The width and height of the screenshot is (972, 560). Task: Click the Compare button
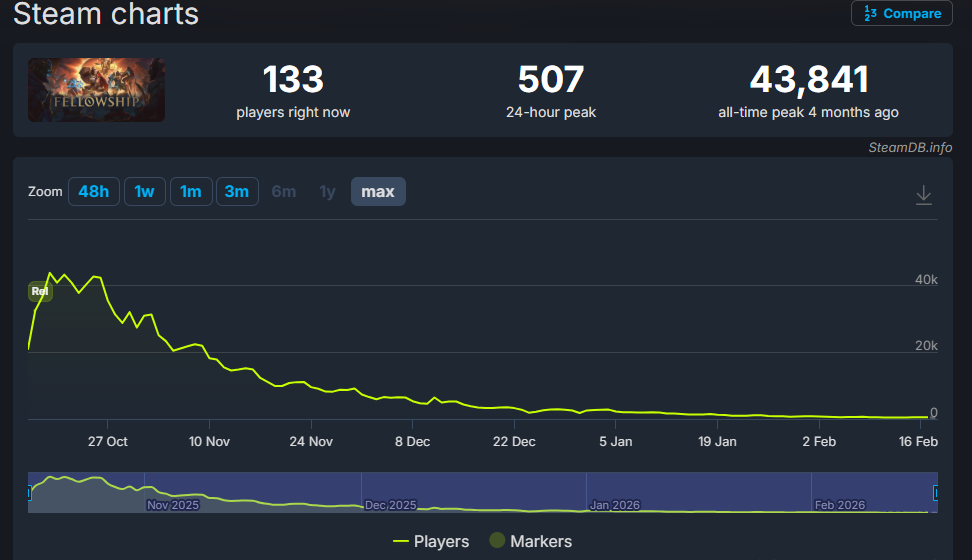[x=901, y=13]
